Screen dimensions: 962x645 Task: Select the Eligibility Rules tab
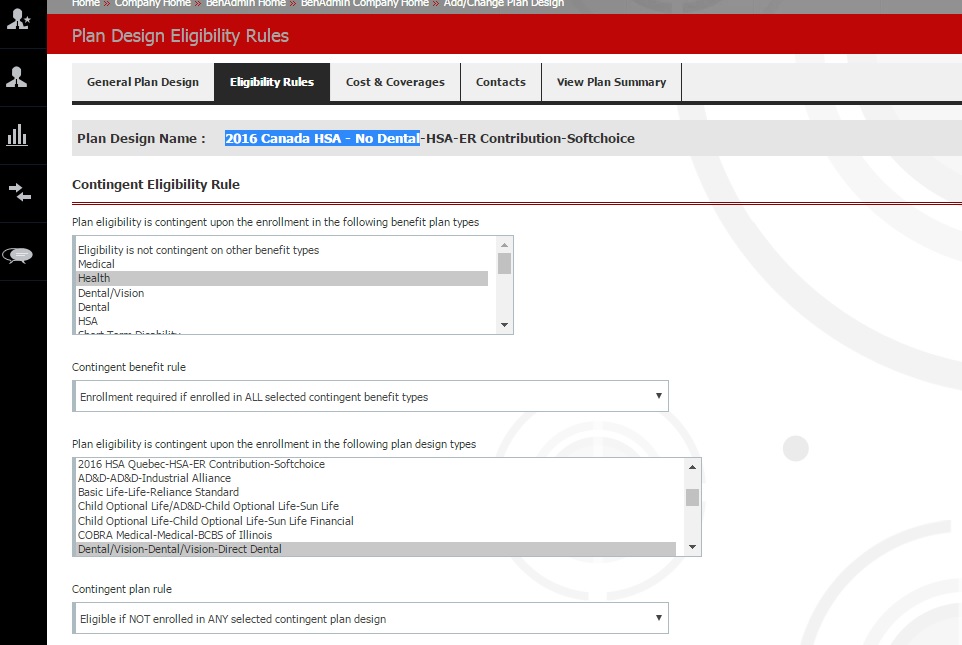272,82
